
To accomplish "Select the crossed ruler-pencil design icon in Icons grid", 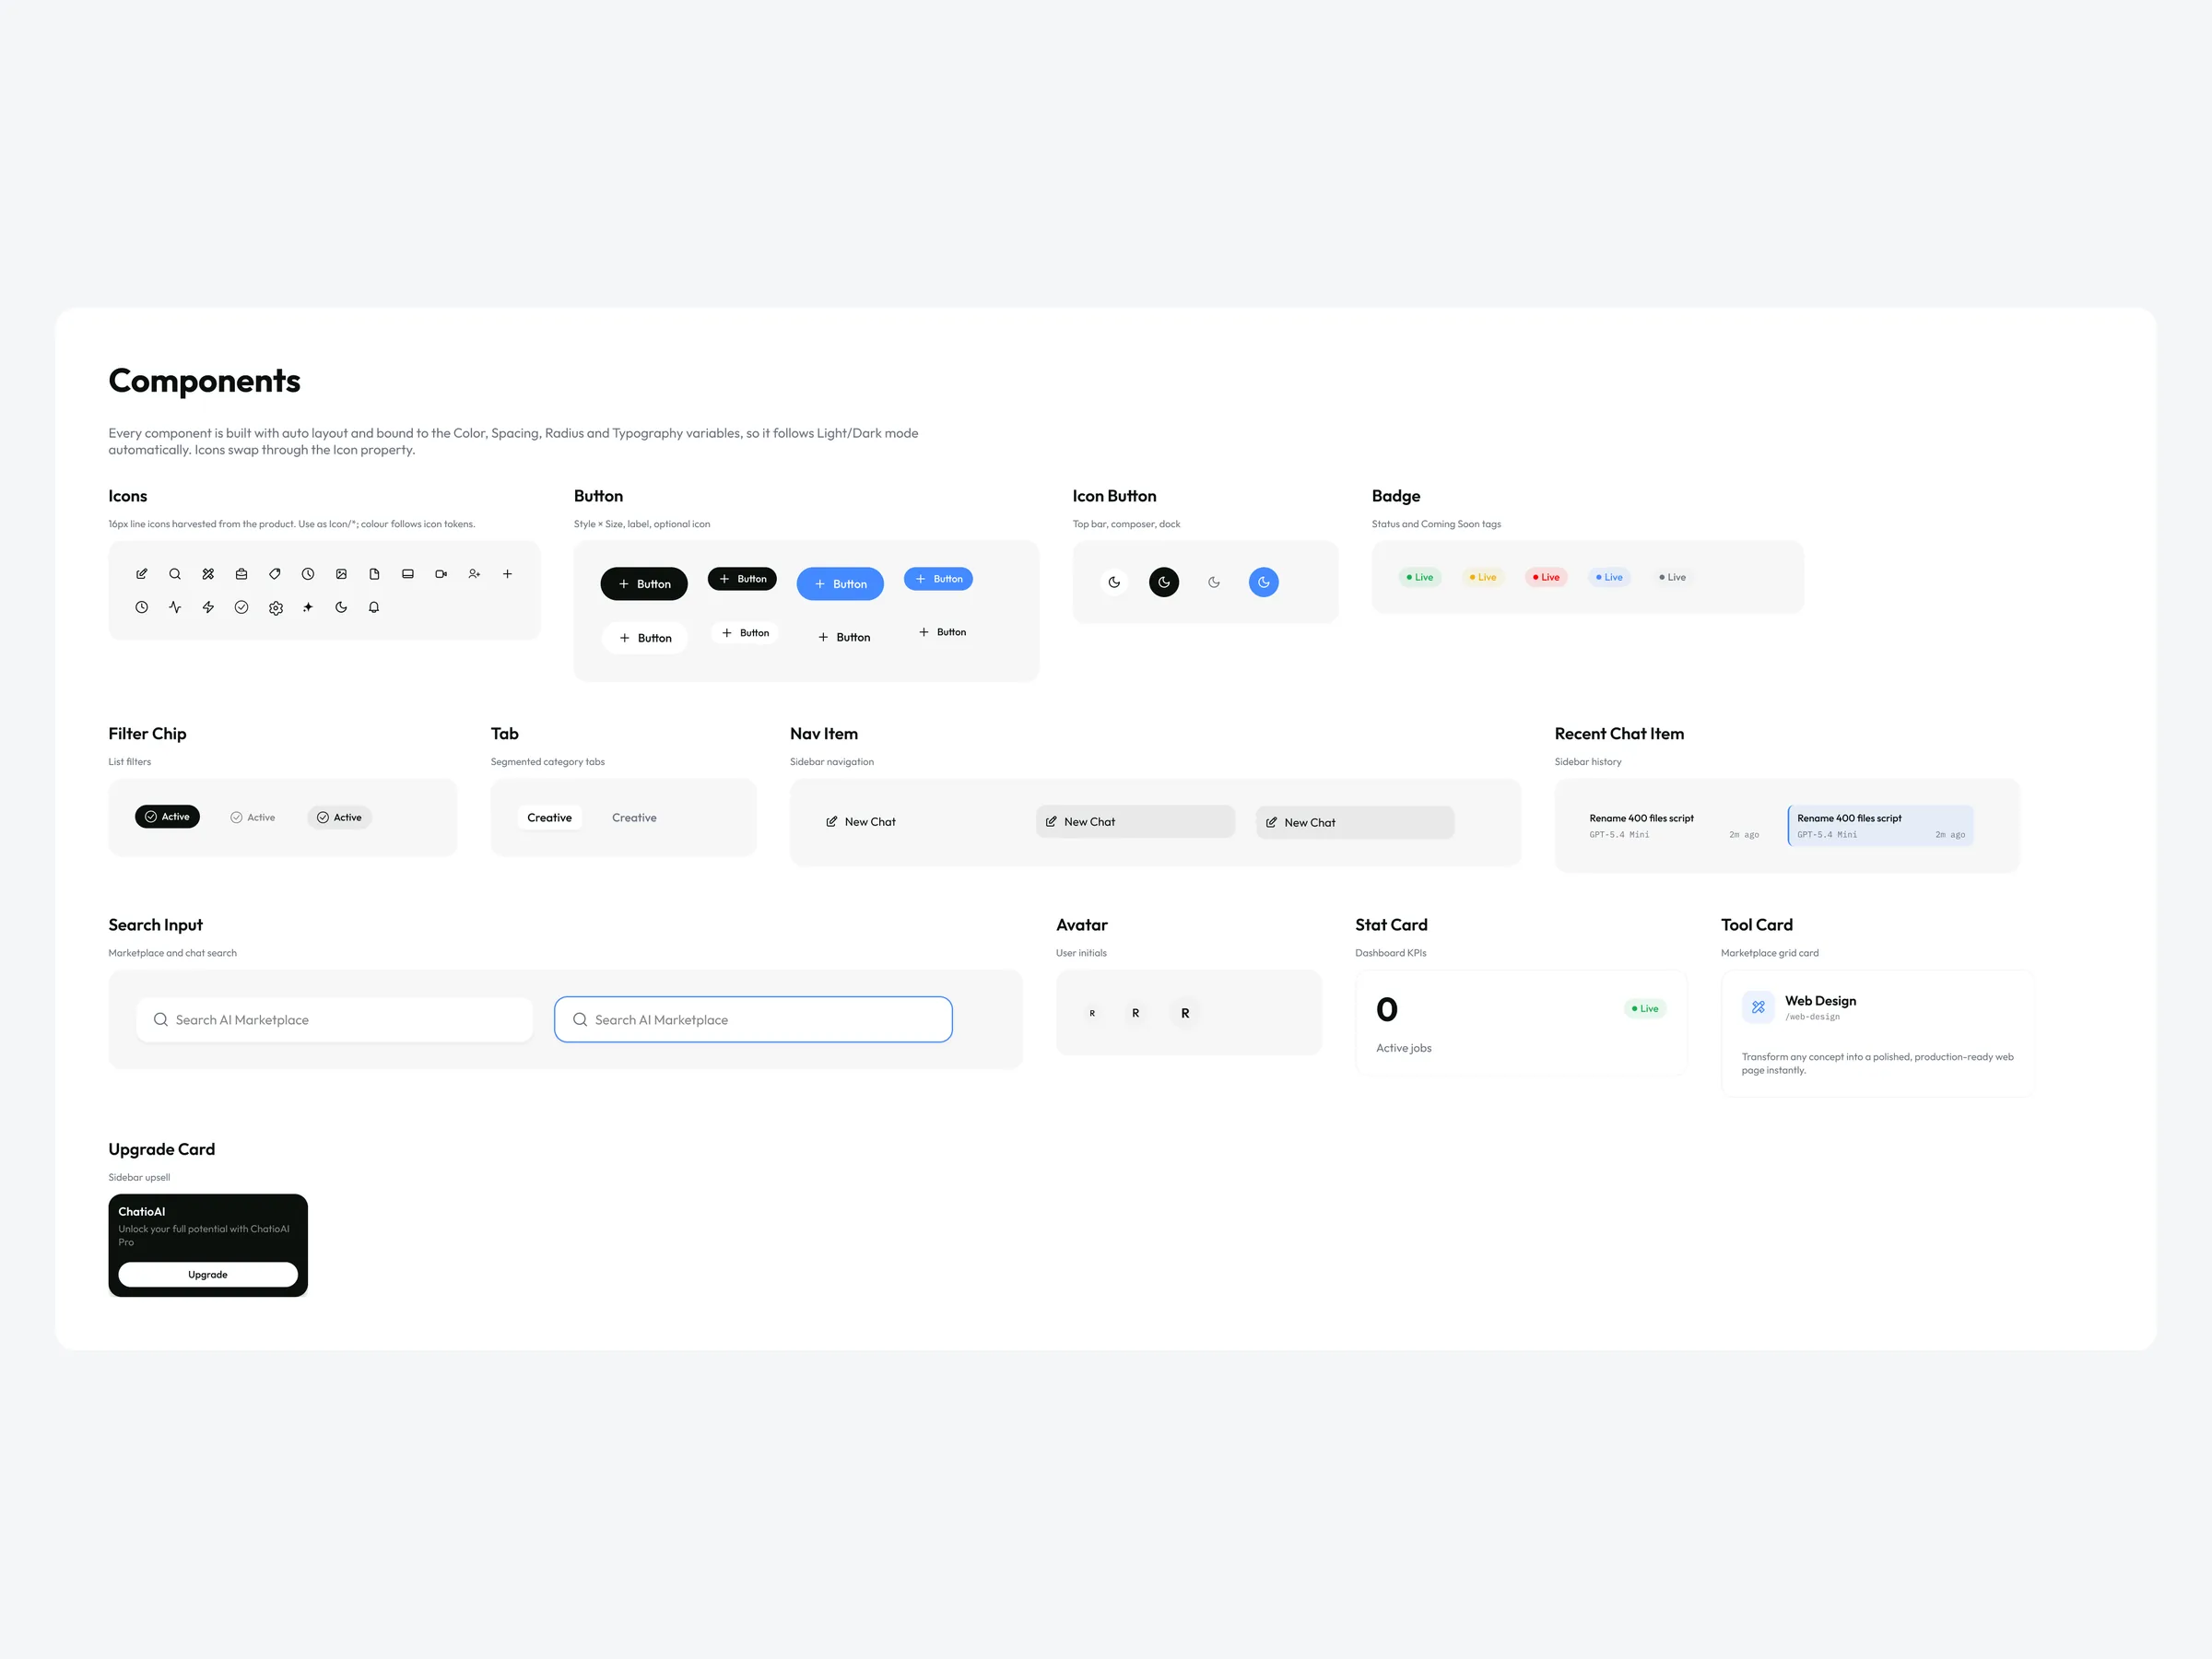I will 208,574.
